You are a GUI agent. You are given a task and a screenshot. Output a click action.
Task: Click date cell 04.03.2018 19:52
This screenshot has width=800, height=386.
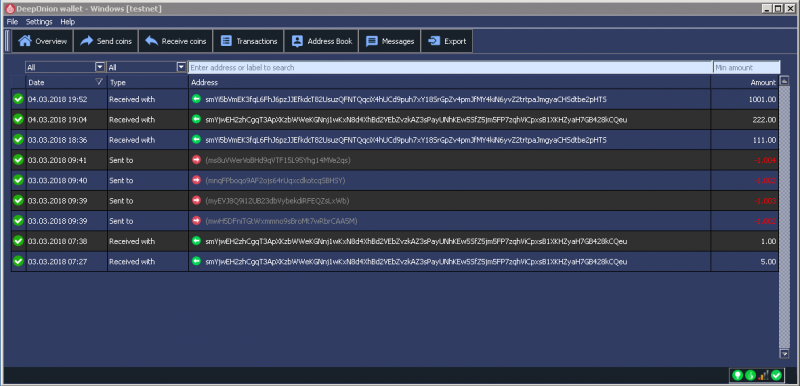click(66, 99)
